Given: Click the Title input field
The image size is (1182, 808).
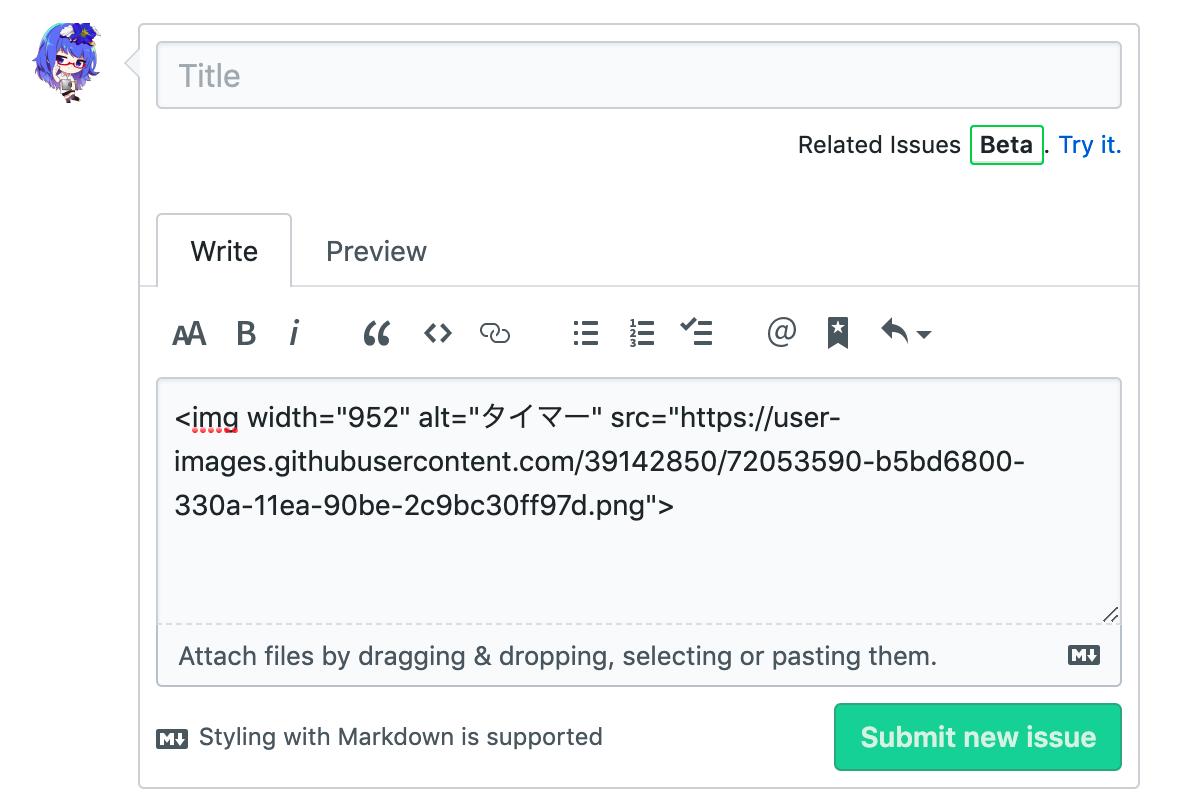Looking at the screenshot, I should 638,75.
